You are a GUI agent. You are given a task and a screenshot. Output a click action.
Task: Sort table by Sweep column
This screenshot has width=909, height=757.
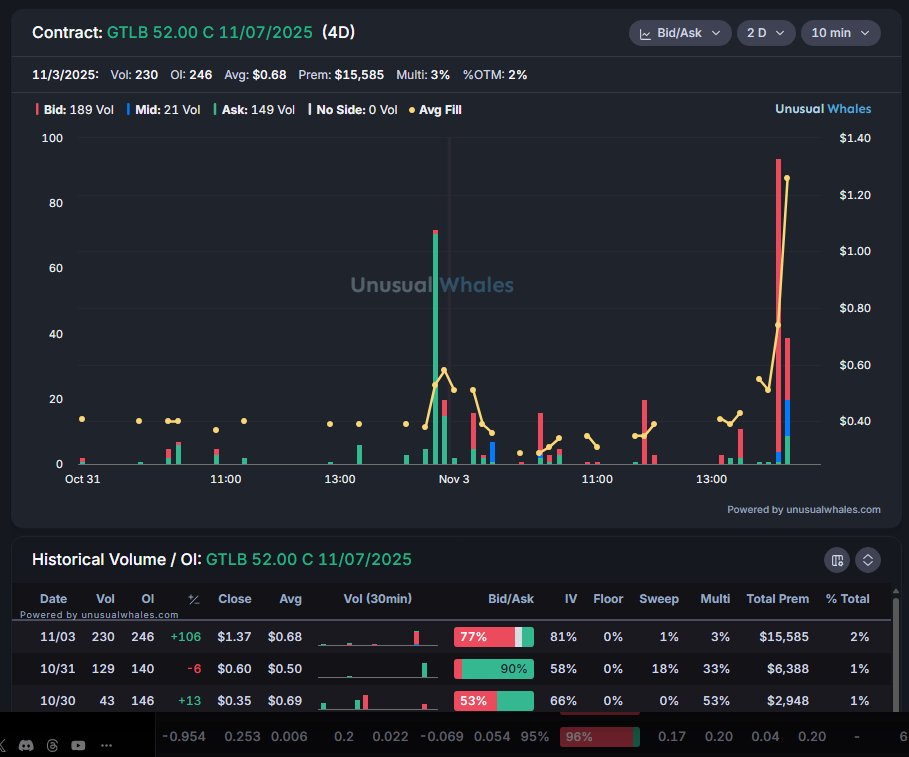point(659,599)
